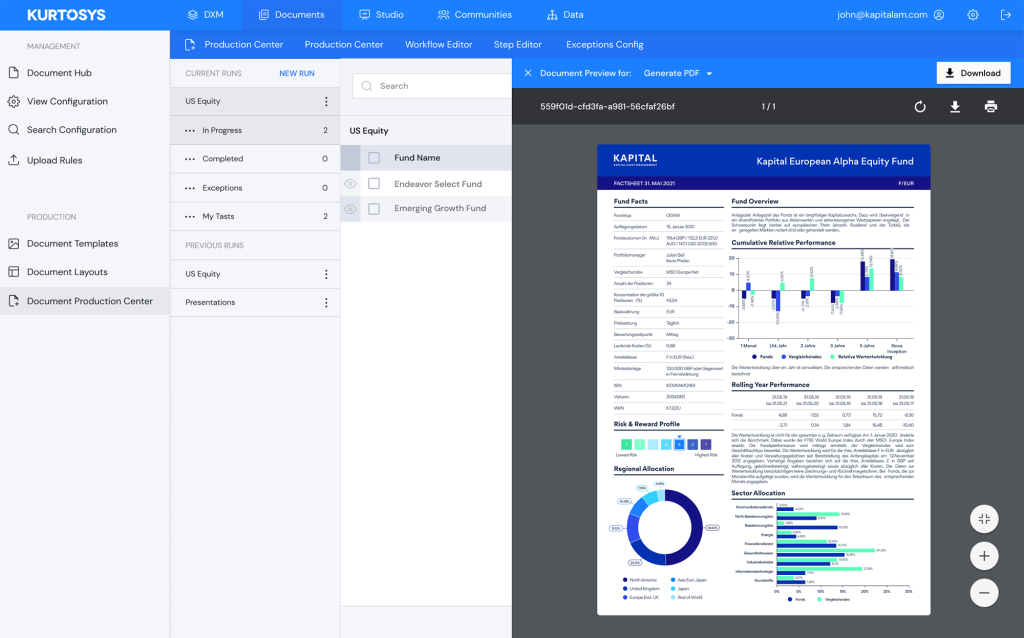The width and height of the screenshot is (1024, 638).
Task: Select the In Progress status row
Action: [x=255, y=131]
